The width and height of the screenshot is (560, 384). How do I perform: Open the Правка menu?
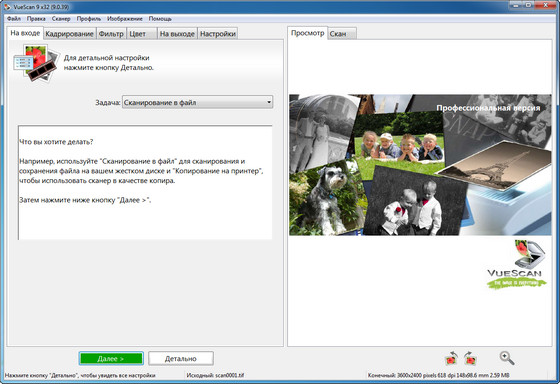36,19
